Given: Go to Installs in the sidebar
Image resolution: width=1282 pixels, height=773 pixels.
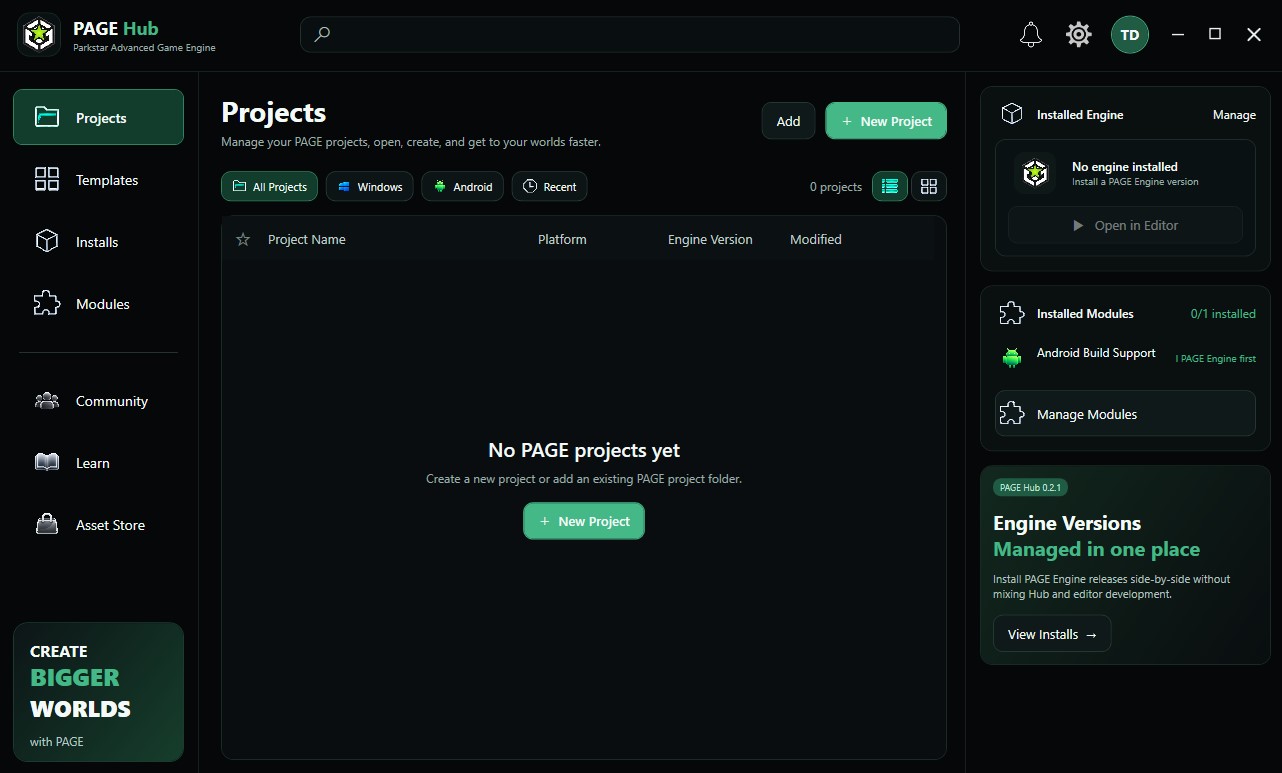Looking at the screenshot, I should [98, 242].
